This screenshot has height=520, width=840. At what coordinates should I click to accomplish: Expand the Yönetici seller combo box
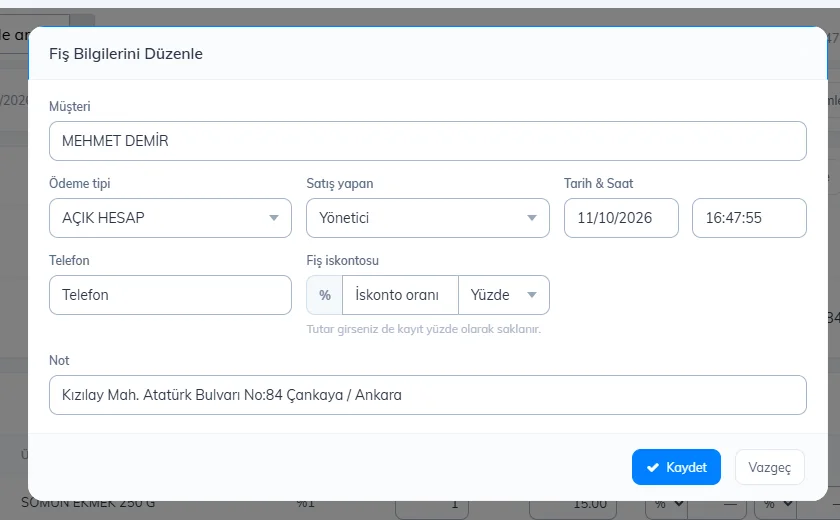pyautogui.click(x=428, y=218)
